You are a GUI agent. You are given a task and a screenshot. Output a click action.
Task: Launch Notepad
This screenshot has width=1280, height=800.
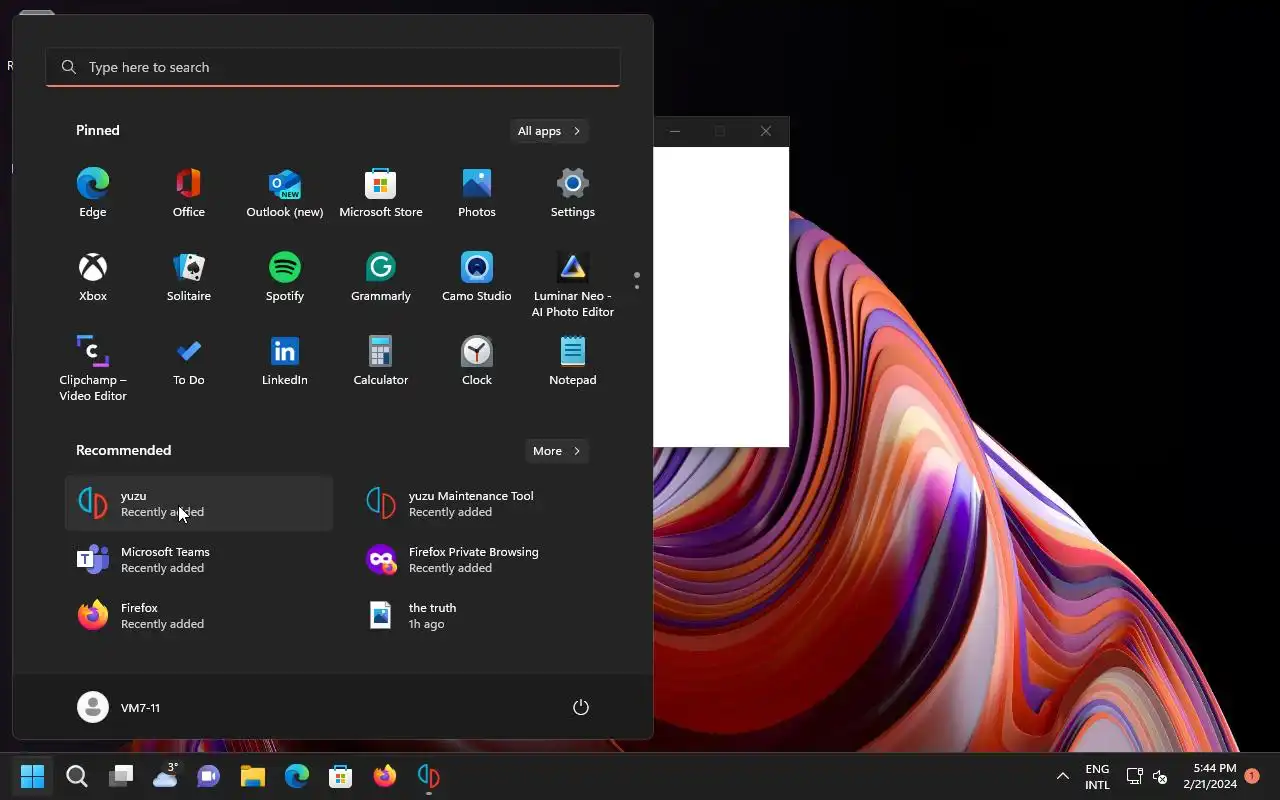point(573,361)
